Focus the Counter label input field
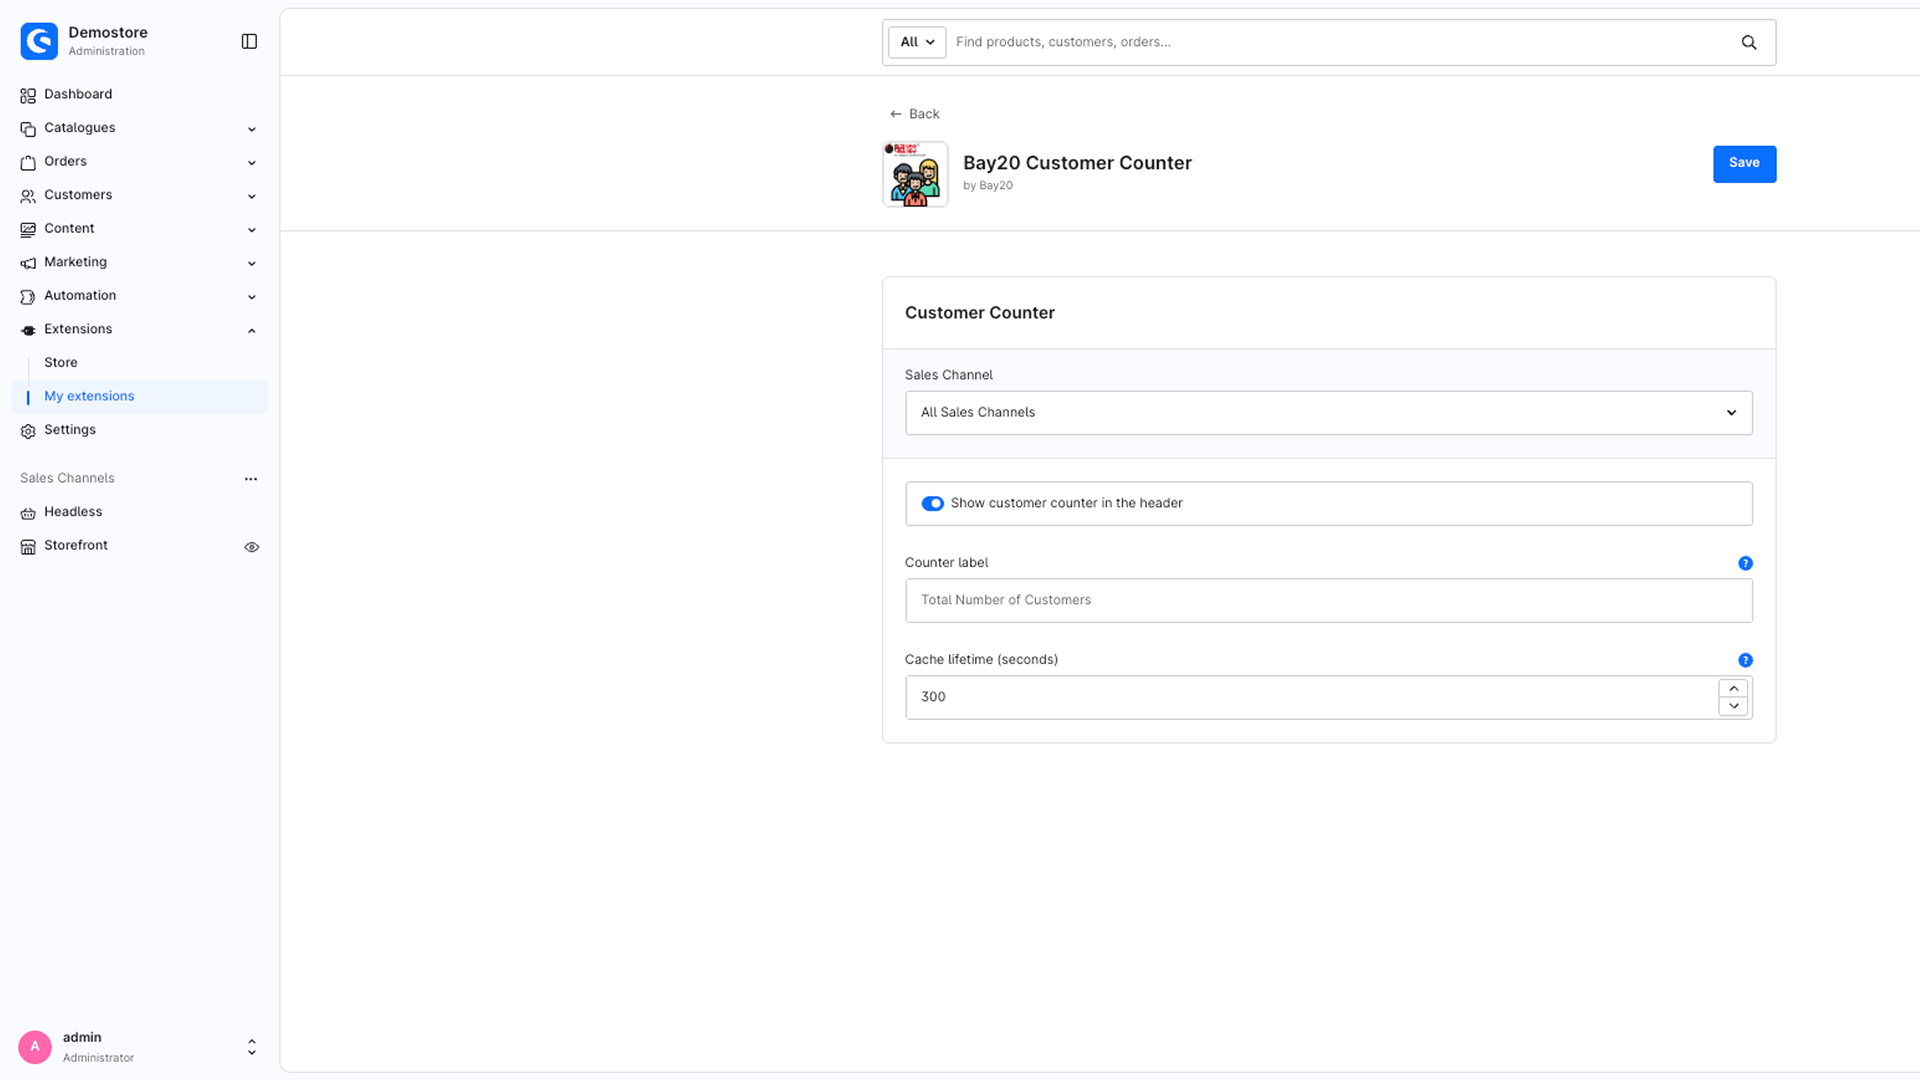The width and height of the screenshot is (1920, 1080). [1328, 600]
